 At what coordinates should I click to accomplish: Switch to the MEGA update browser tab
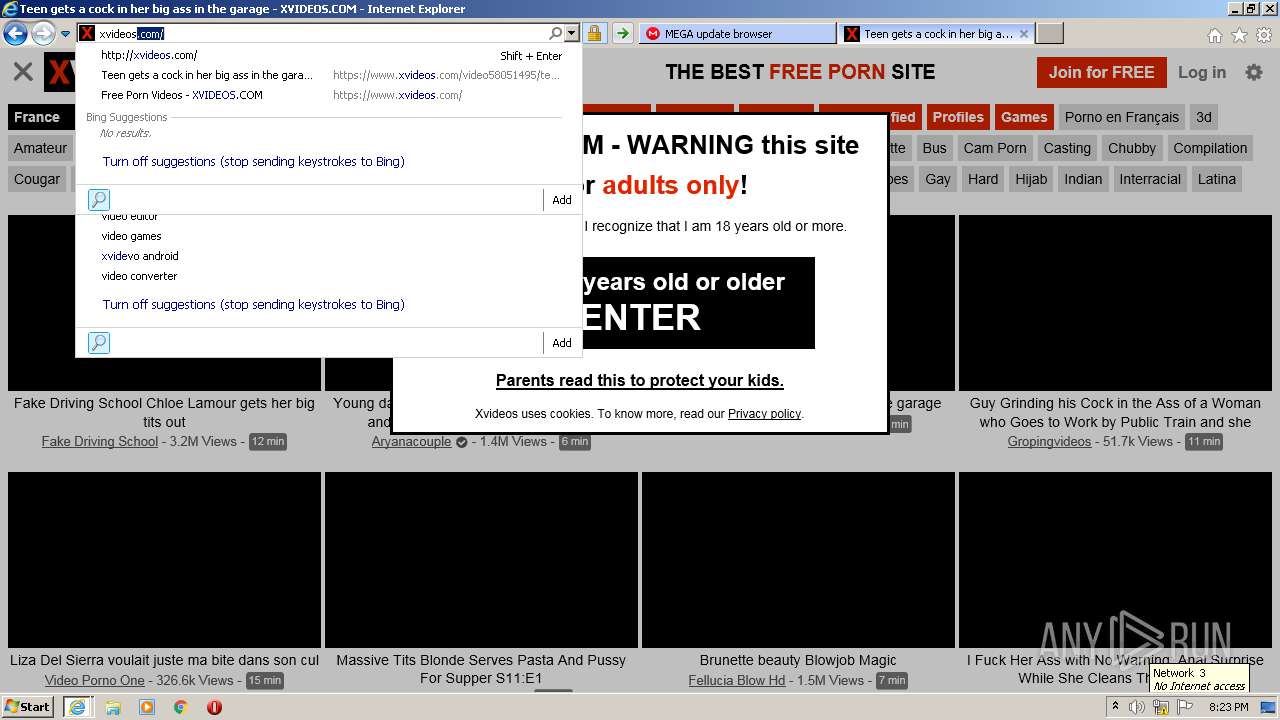(737, 33)
